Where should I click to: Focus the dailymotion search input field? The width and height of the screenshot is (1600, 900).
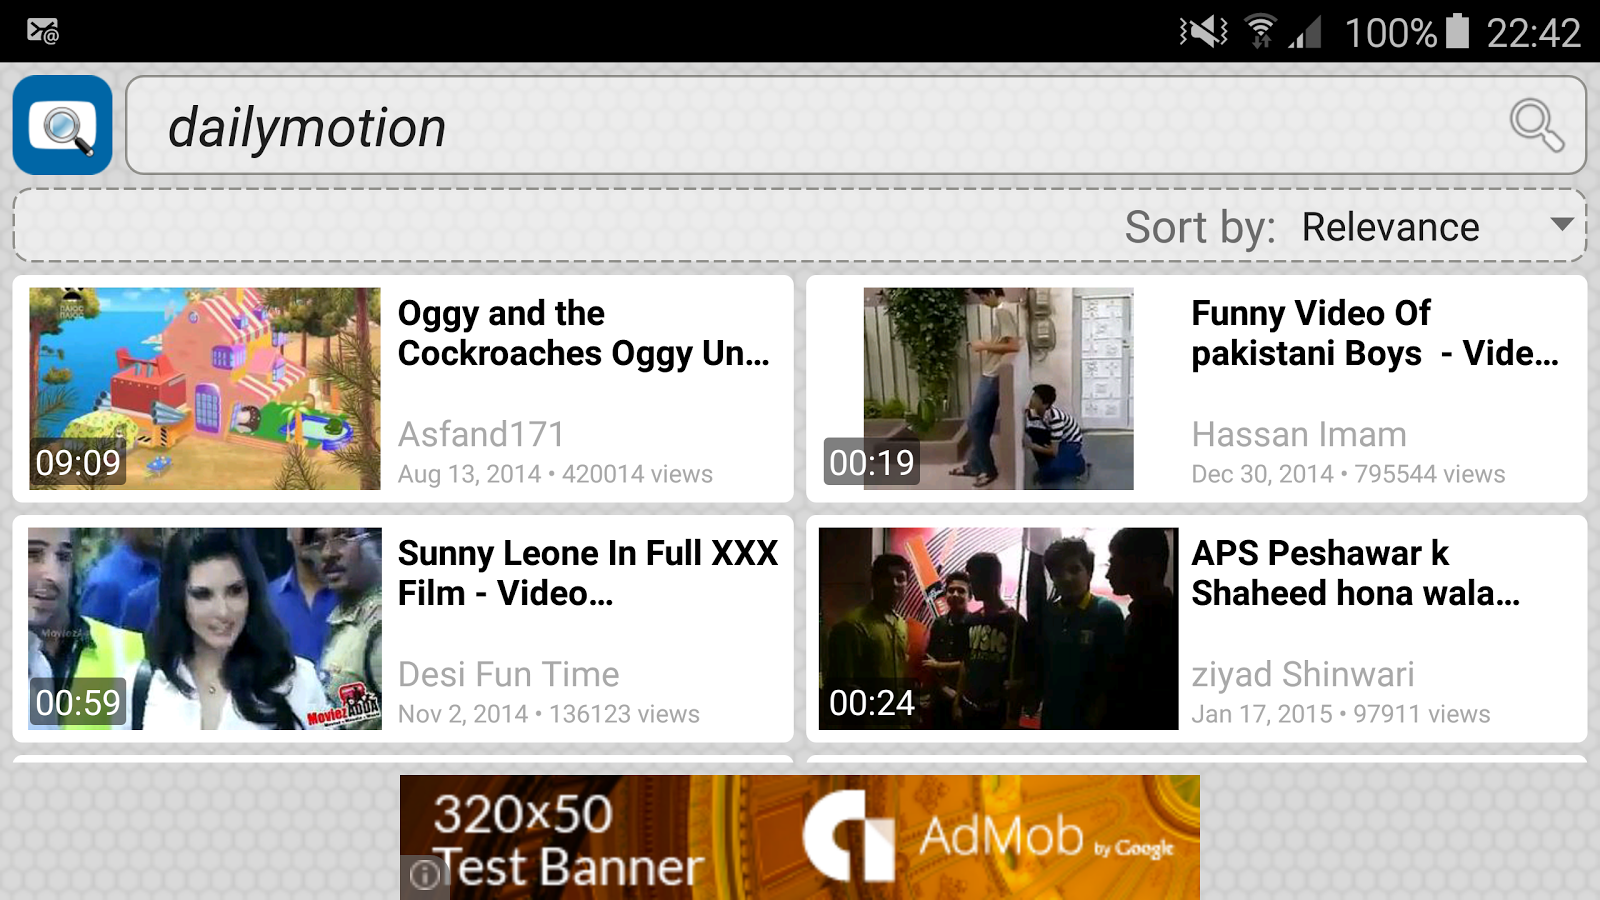[x=856, y=125]
